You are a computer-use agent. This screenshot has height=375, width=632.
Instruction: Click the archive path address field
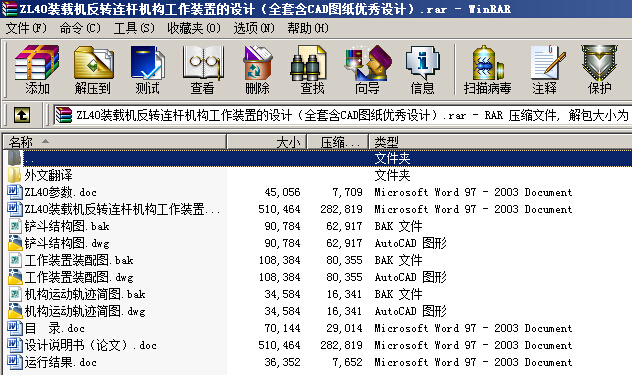pos(343,115)
